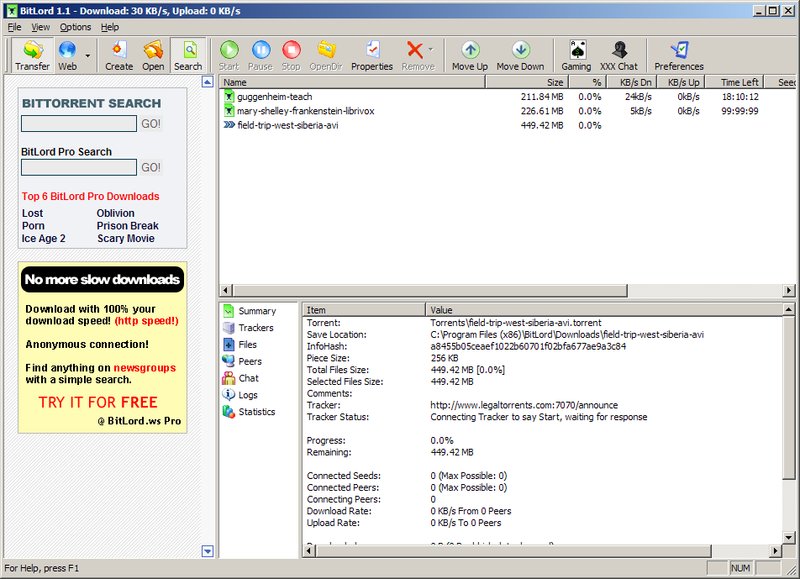Open the Oblivion top download link
Screen dimensions: 800x579
(x=116, y=213)
